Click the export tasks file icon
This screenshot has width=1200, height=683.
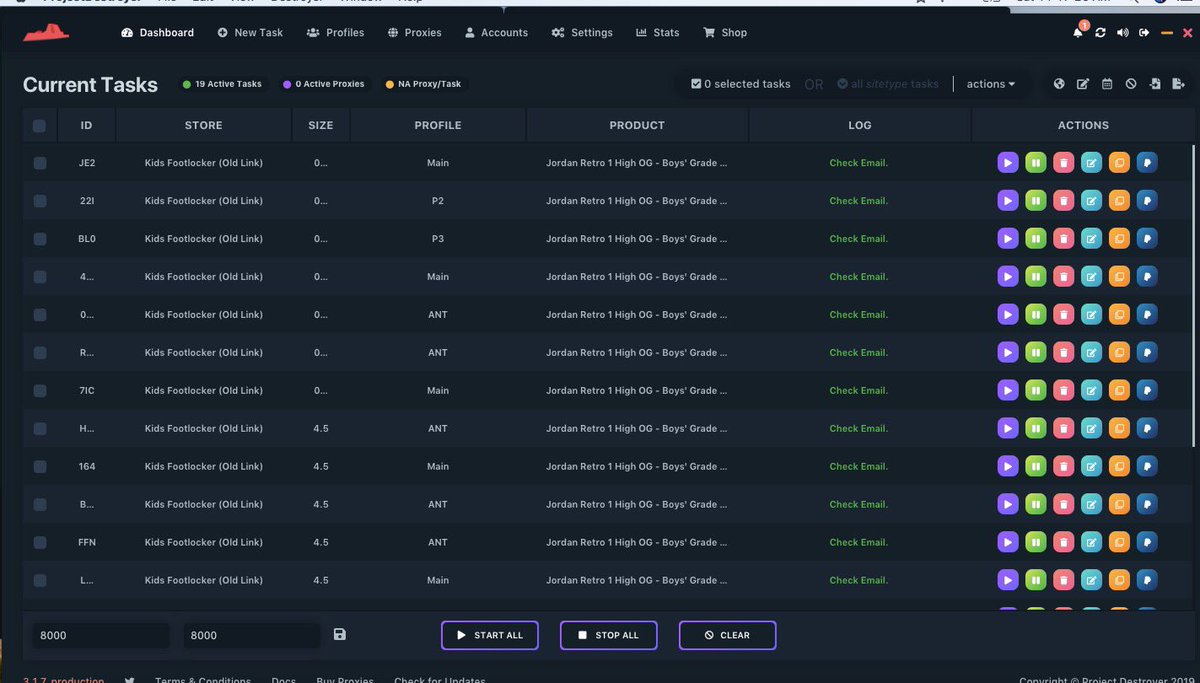(x=1179, y=84)
